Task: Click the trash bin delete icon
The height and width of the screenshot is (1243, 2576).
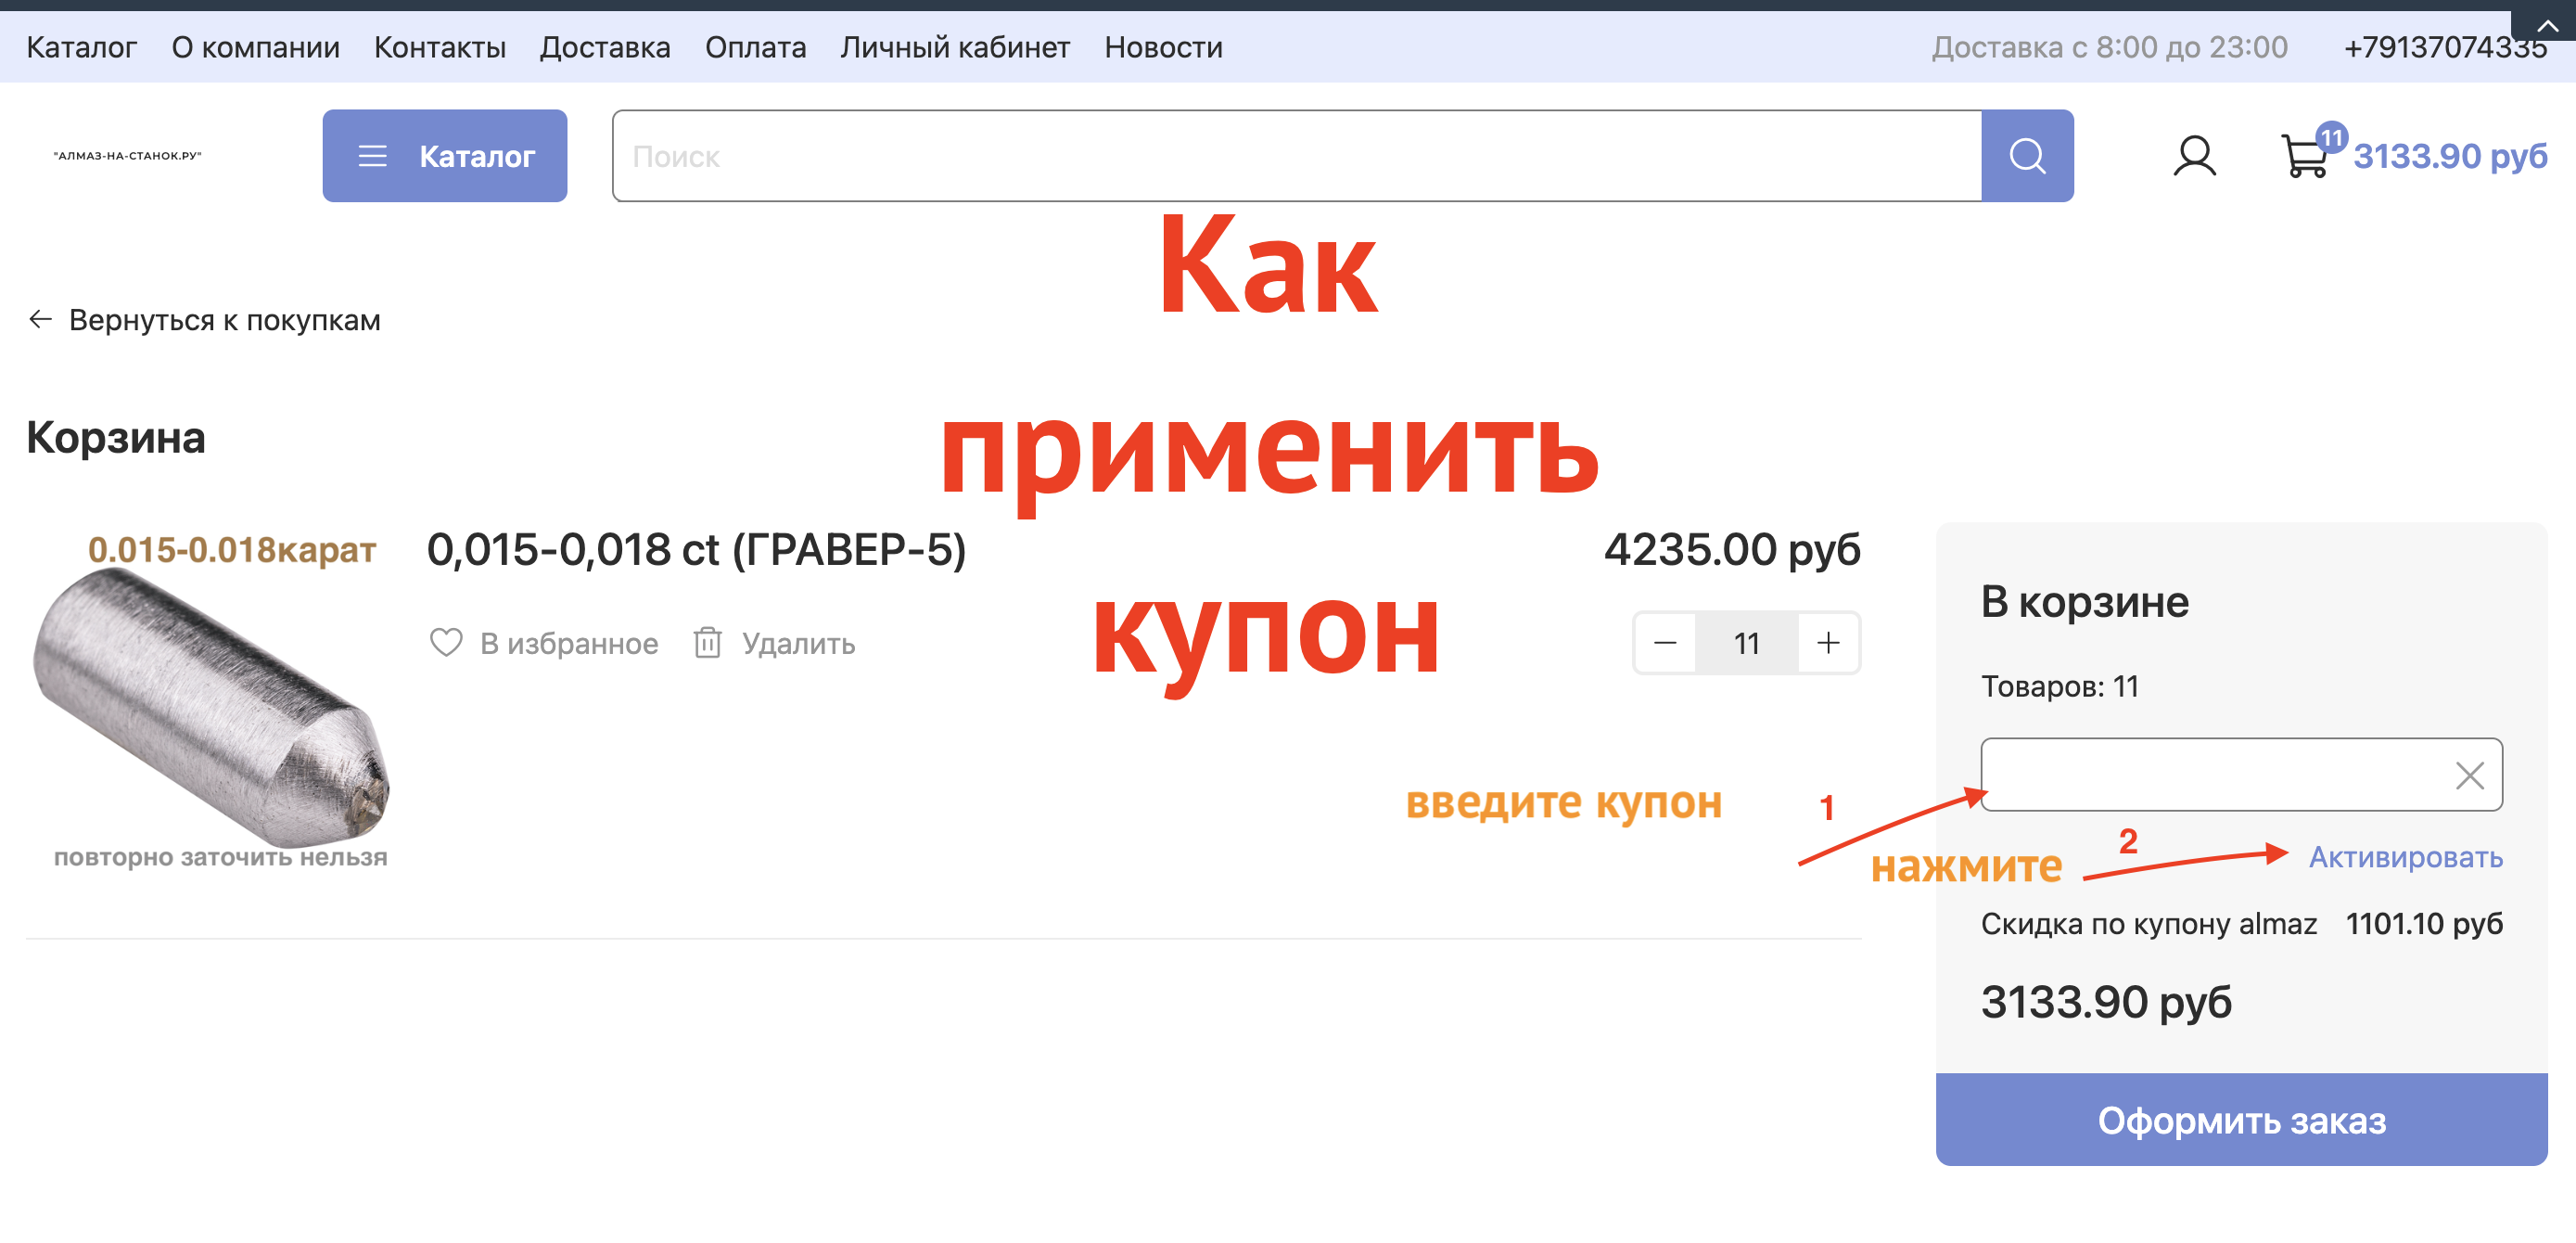Action: pos(707,643)
